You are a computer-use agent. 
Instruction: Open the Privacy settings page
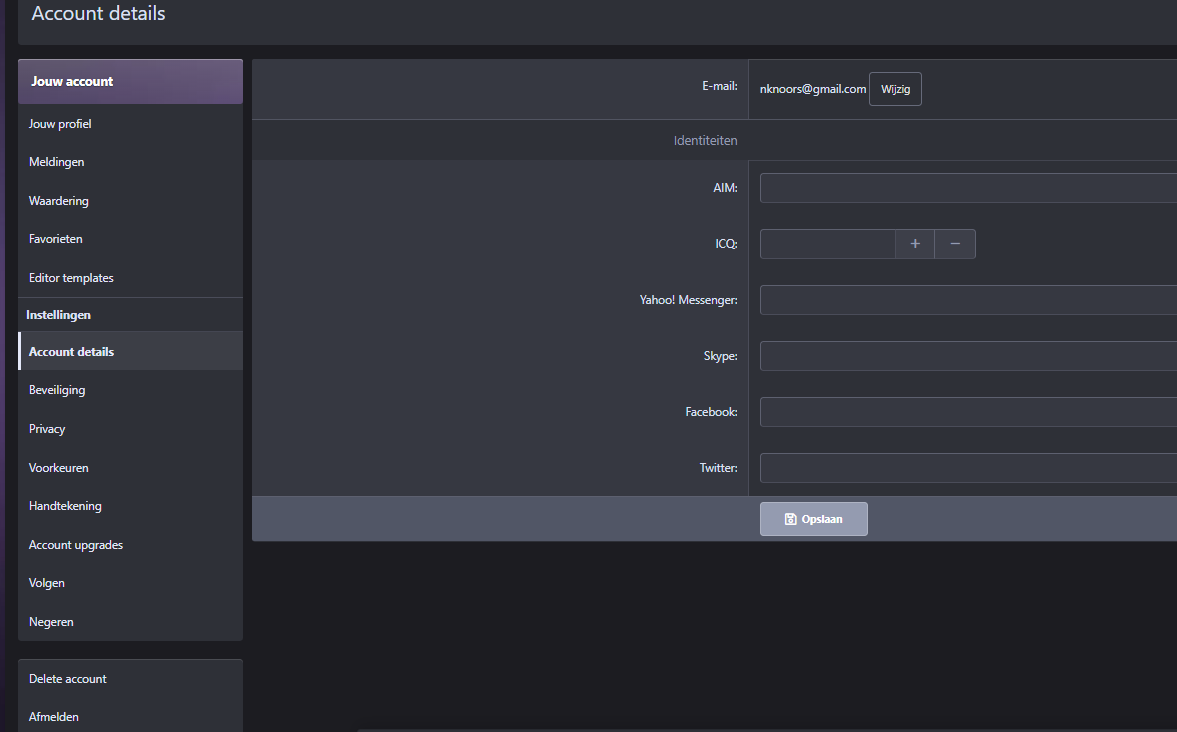(47, 429)
